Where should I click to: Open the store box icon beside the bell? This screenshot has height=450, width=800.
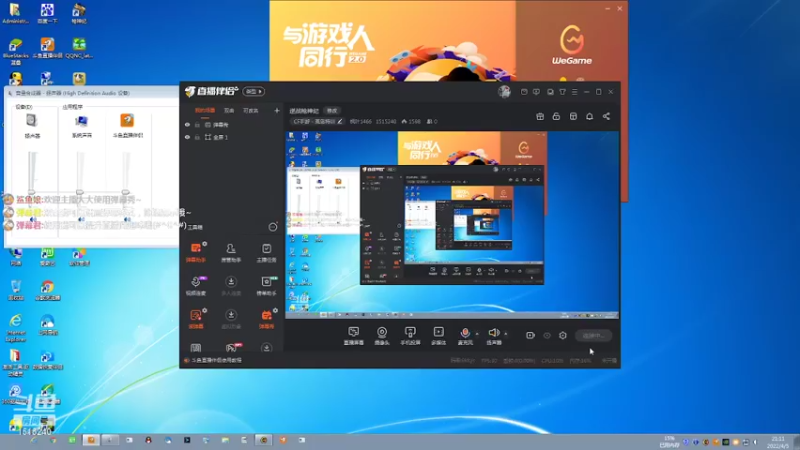point(573,116)
